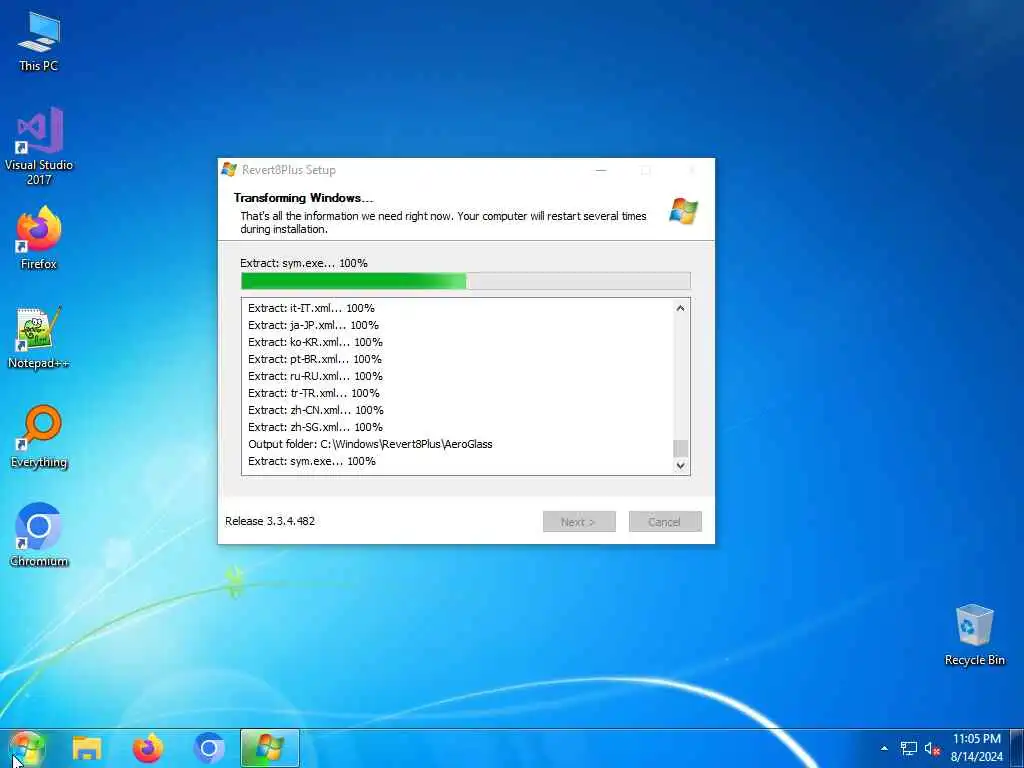Select 'Extract: zh-SG.xml... 100%' log line
Image resolution: width=1024 pixels, height=768 pixels.
click(x=315, y=427)
